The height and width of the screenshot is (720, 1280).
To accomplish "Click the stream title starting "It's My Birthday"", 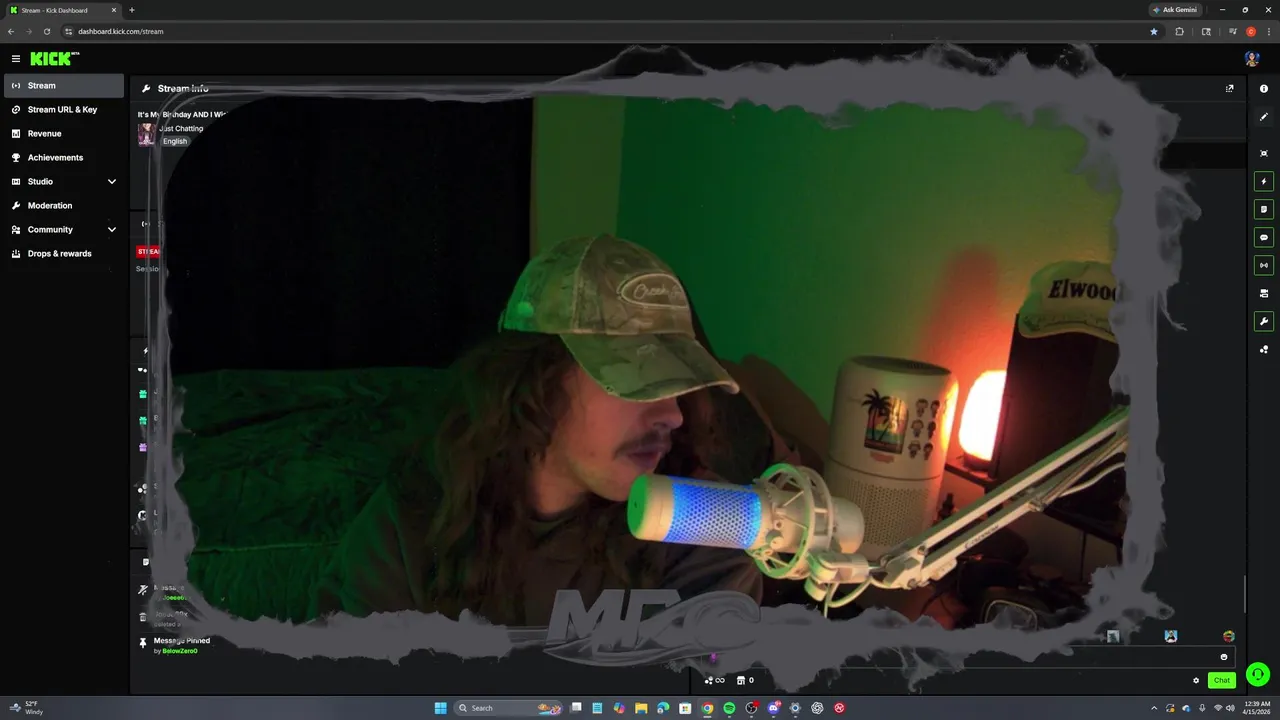I will 182,115.
